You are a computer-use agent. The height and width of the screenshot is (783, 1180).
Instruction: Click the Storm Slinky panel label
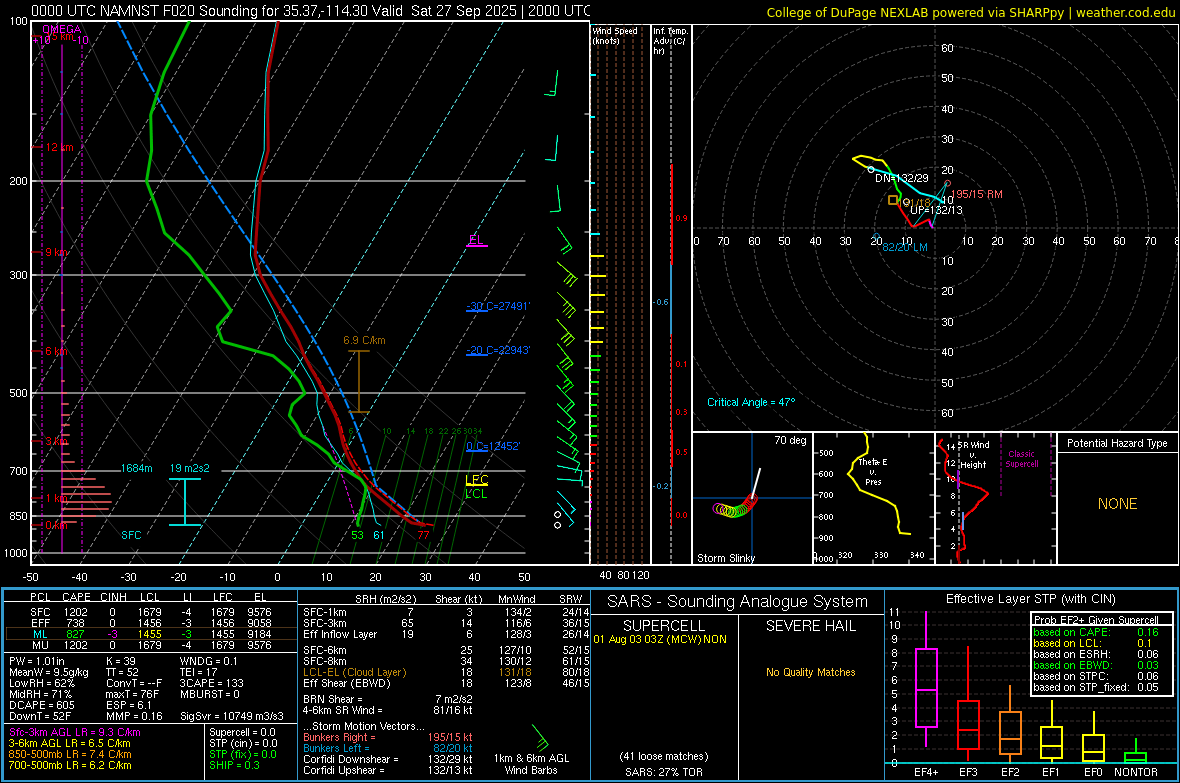click(x=725, y=558)
